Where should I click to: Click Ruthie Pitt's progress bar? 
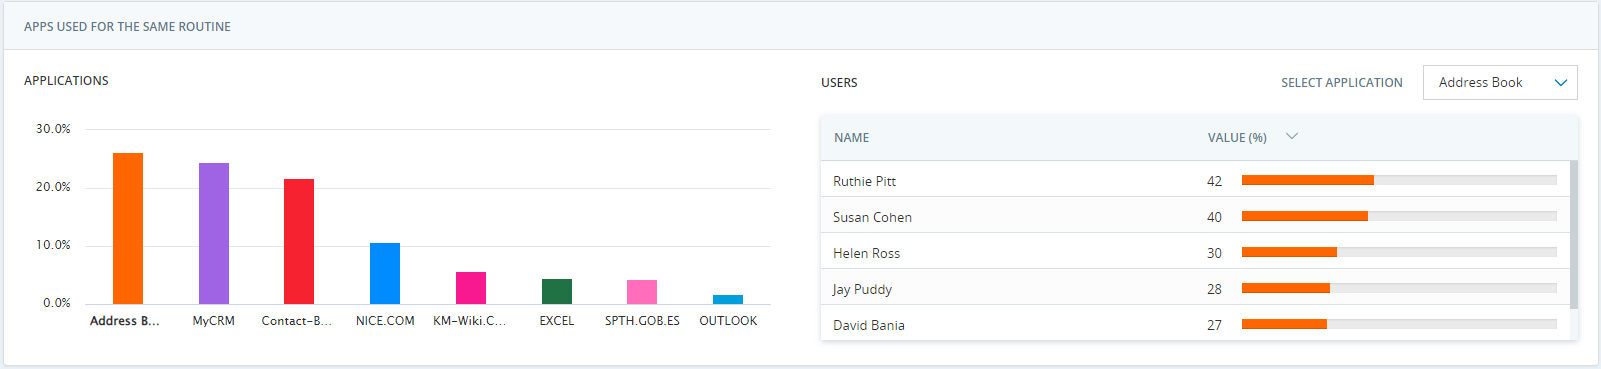click(x=1399, y=180)
